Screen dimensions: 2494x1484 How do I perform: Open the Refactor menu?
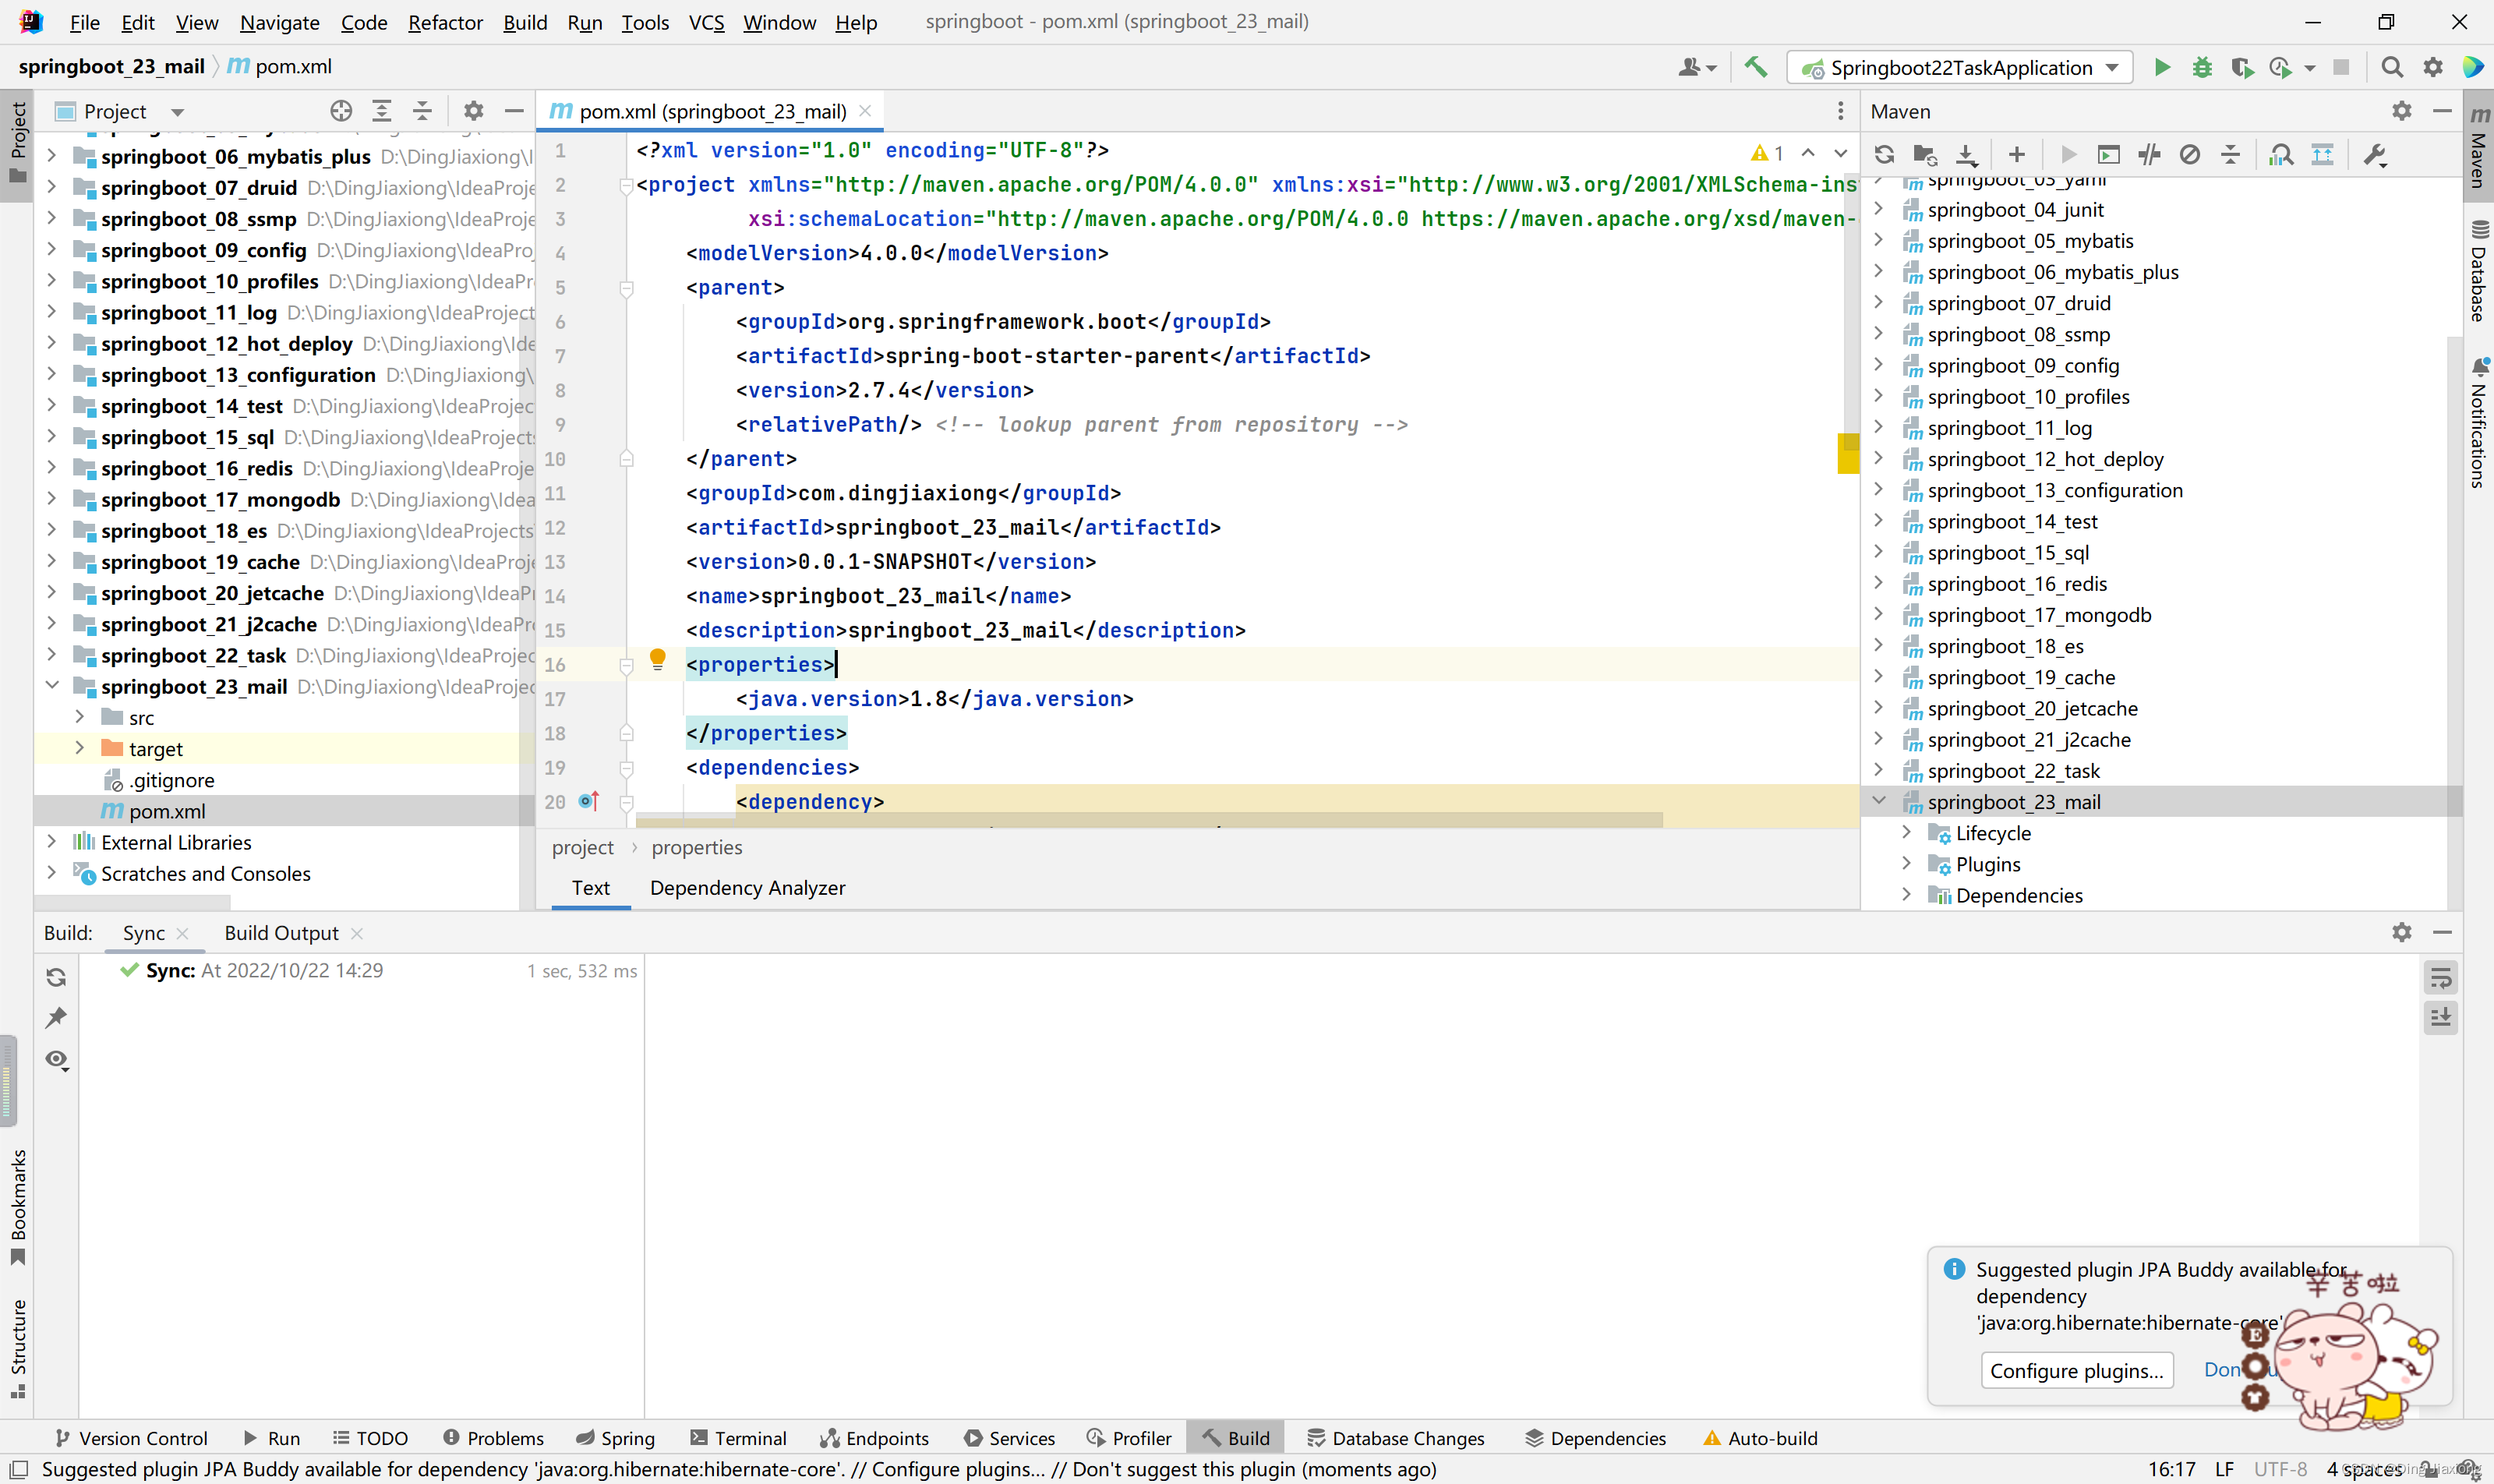(445, 22)
